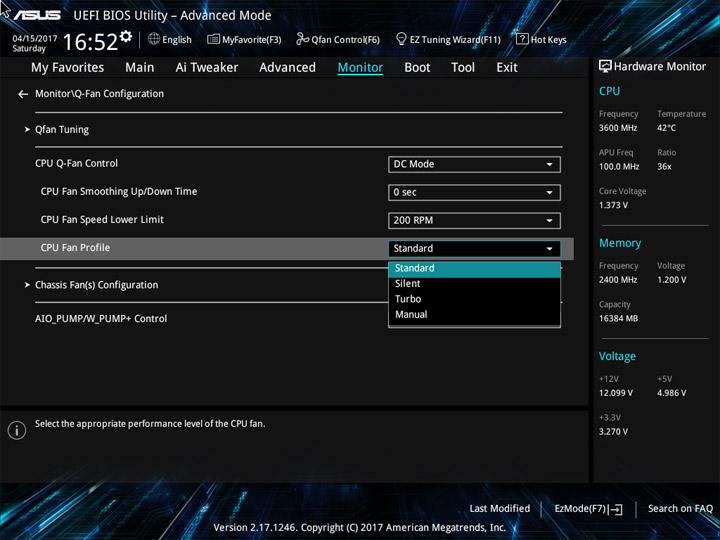Open CPU Fan Speed Lower Limit dropdown

pyautogui.click(x=474, y=220)
